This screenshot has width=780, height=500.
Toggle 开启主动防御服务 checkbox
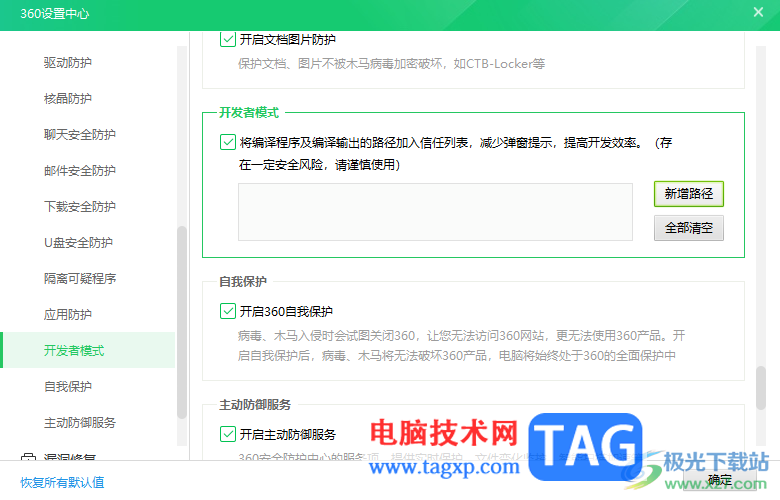(228, 434)
